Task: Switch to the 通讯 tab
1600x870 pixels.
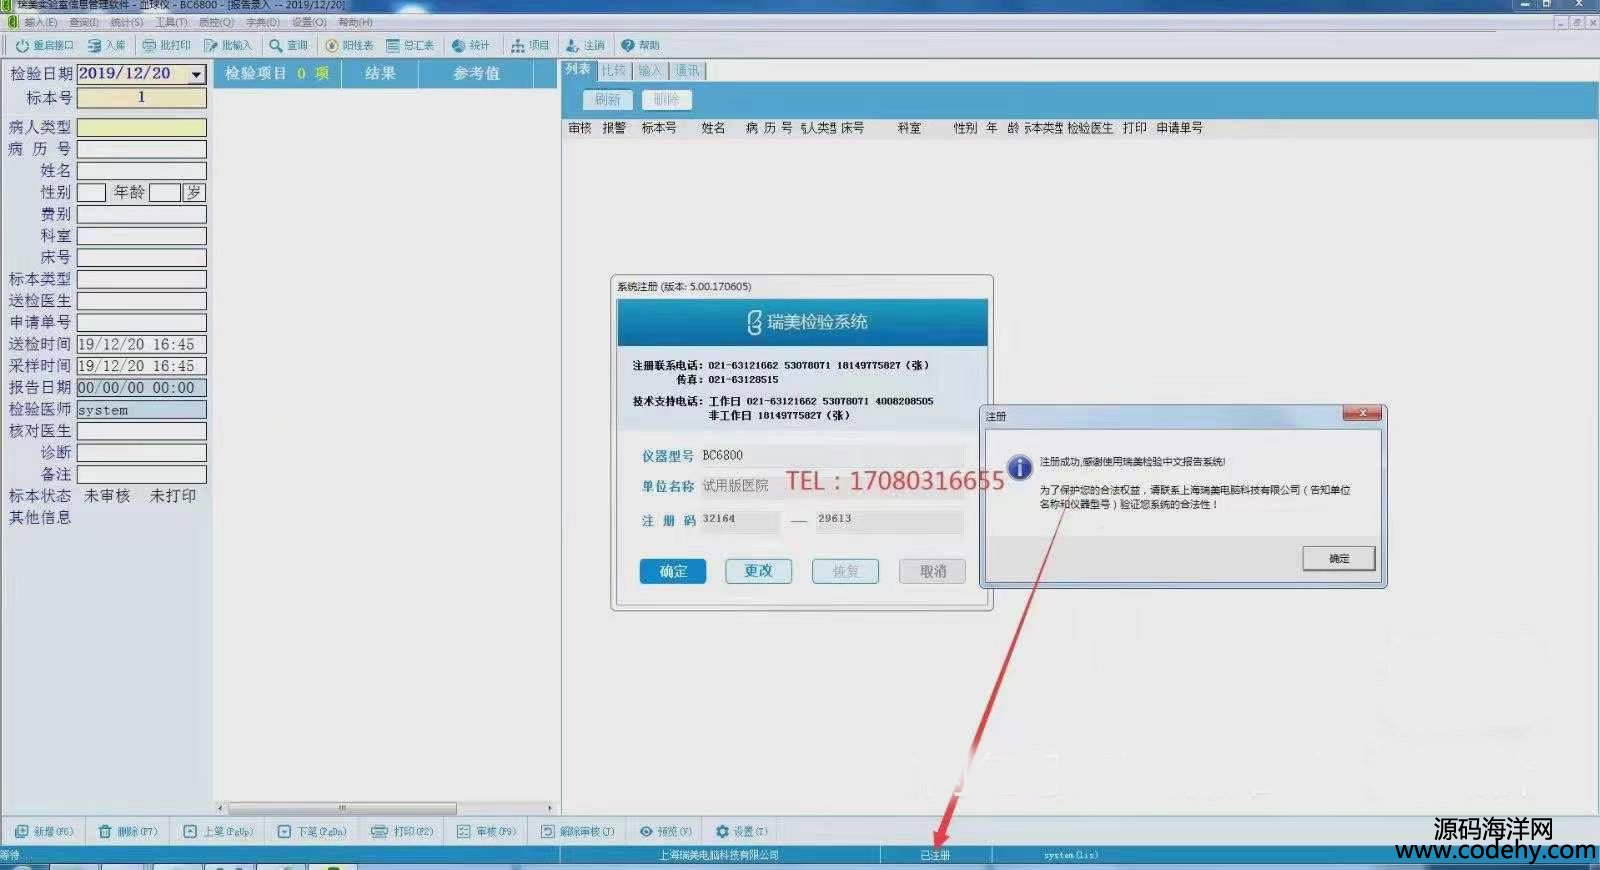Action: click(x=687, y=71)
